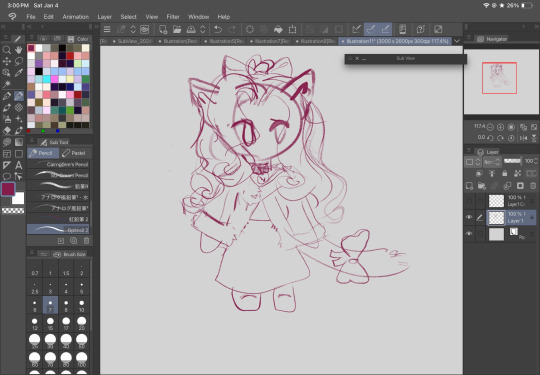Click the New canvas icon in command bar
540x375 pixels.
(x=163, y=29)
